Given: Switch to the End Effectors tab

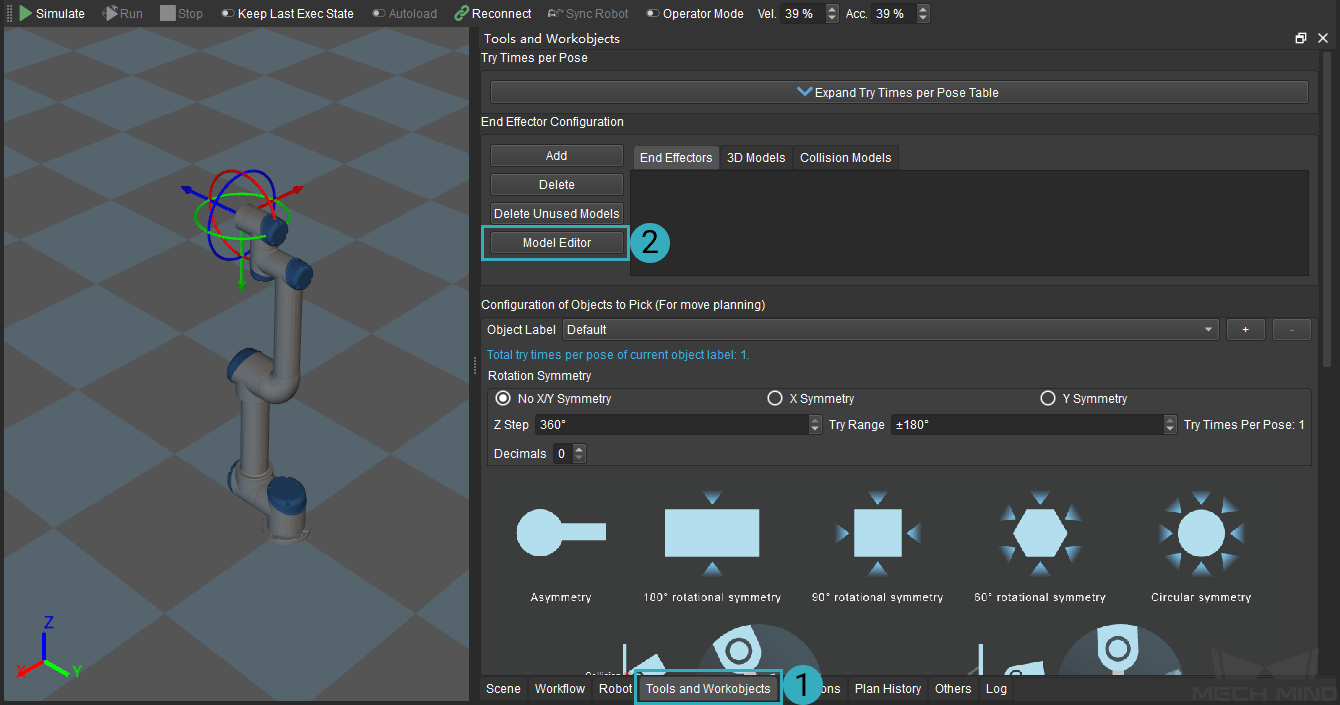Looking at the screenshot, I should pos(676,158).
